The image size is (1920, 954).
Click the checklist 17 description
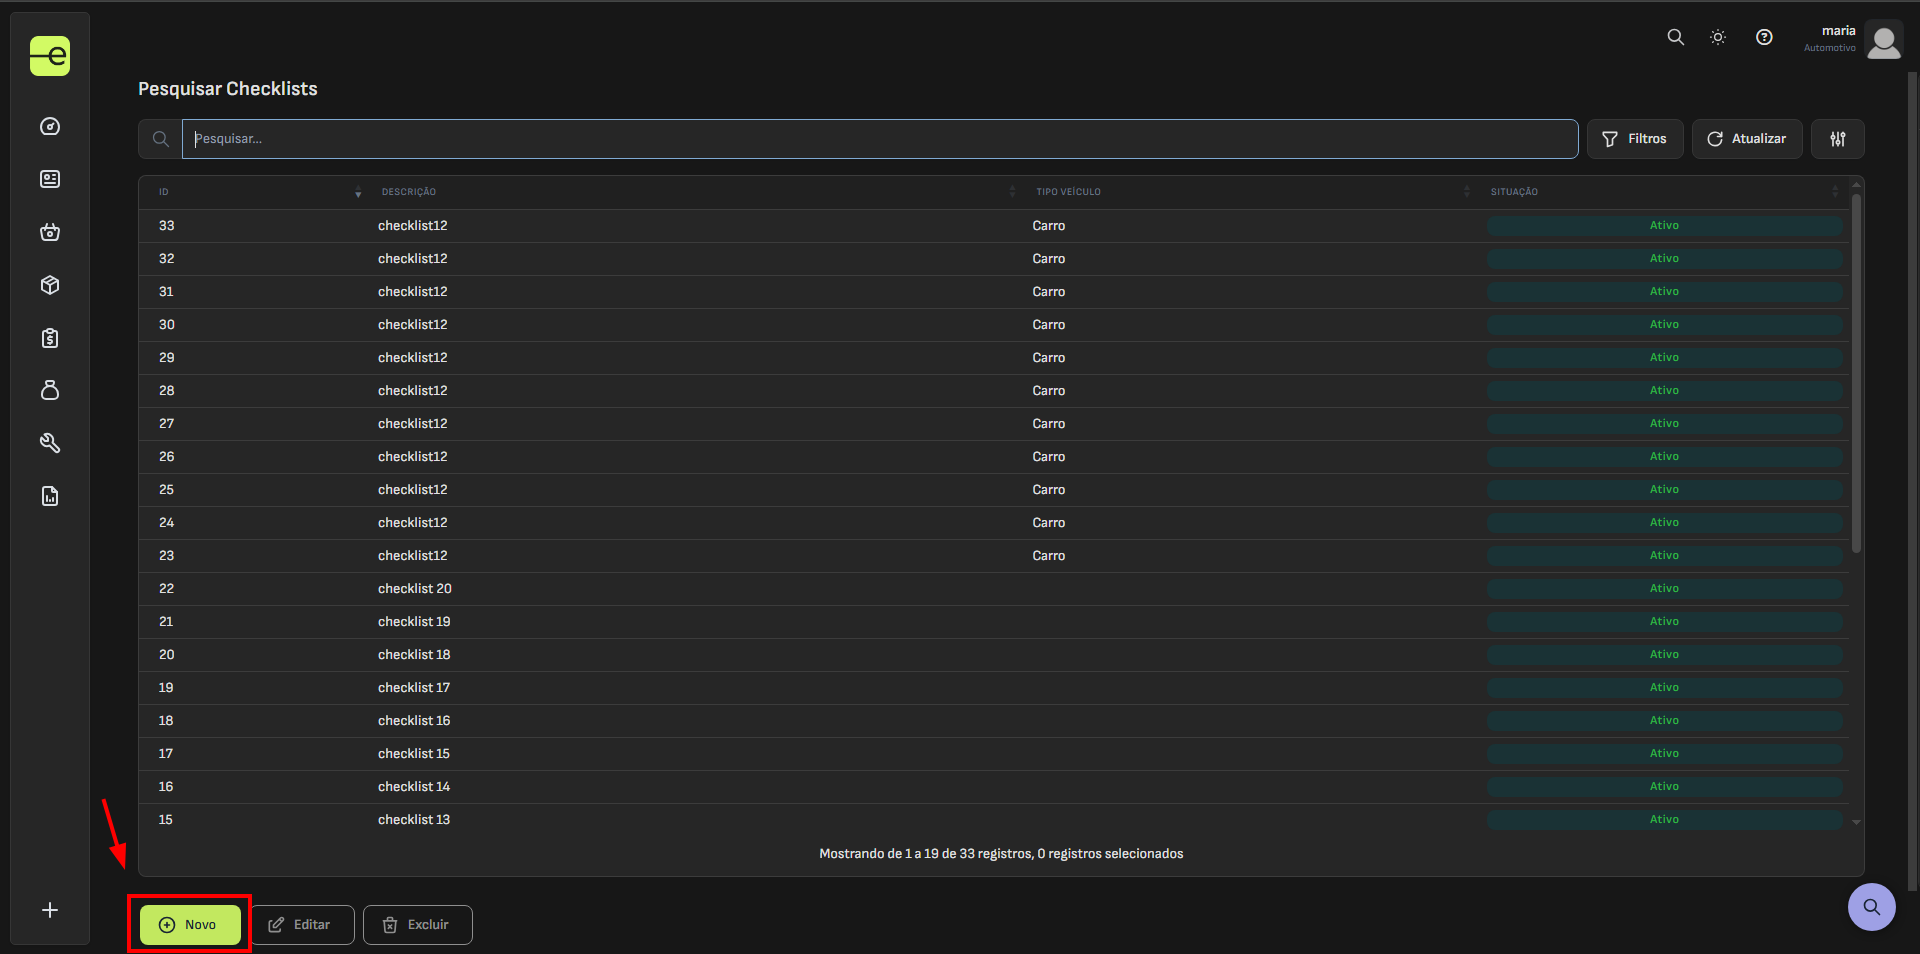tap(414, 688)
